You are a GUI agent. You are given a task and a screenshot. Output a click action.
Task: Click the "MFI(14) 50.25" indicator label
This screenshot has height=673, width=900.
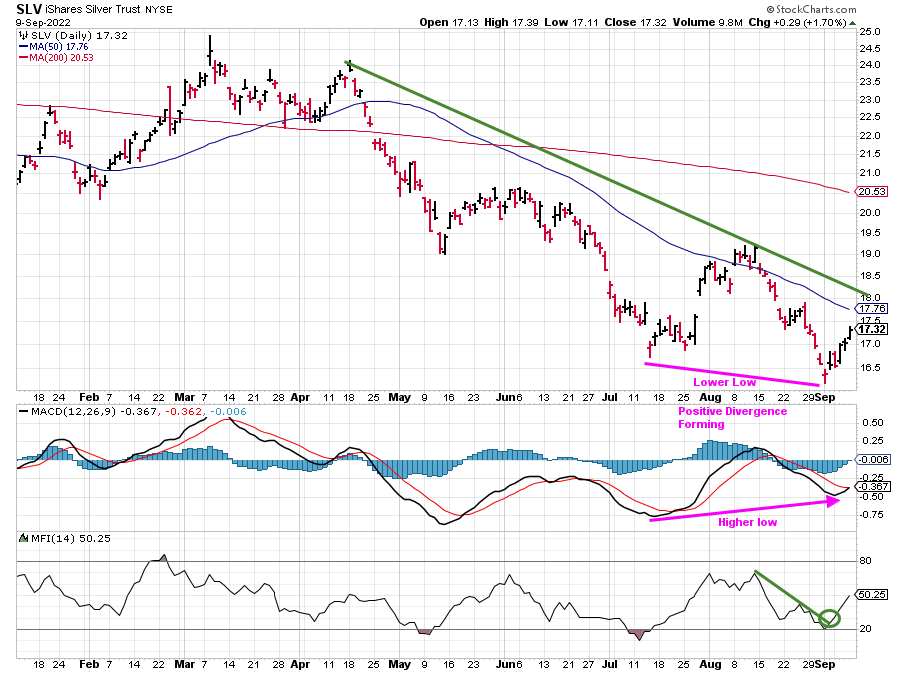pyautogui.click(x=71, y=538)
